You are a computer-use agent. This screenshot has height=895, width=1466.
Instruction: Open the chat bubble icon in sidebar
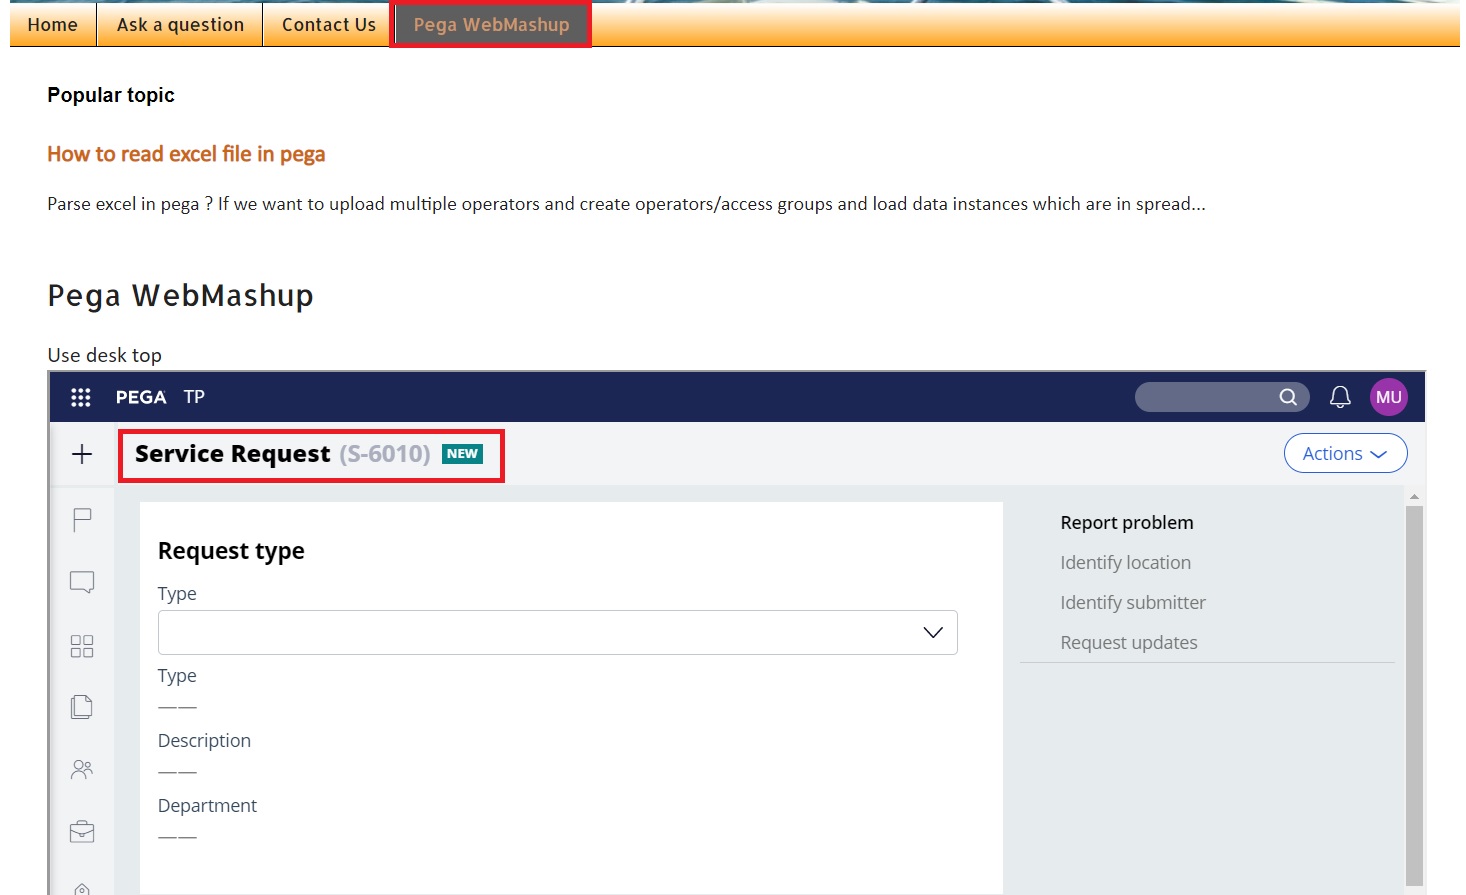click(81, 582)
